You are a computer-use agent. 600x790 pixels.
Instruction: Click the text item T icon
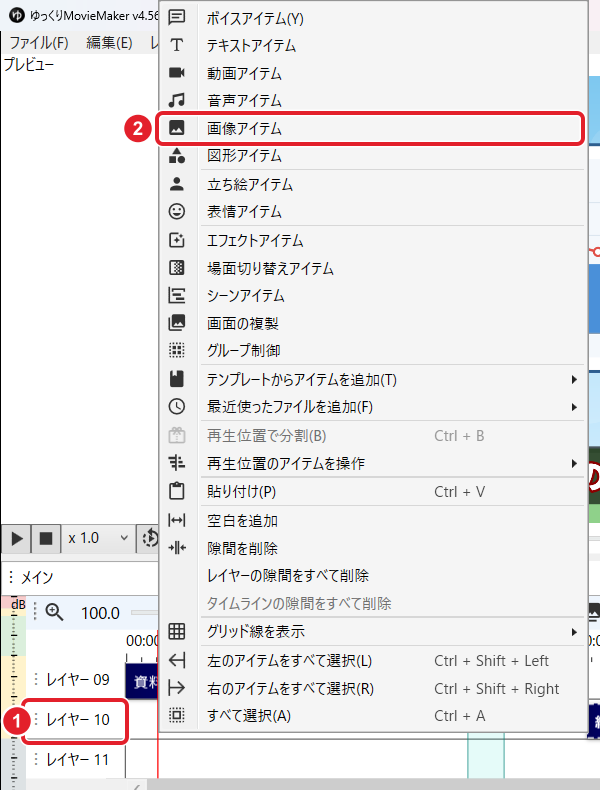(x=176, y=45)
